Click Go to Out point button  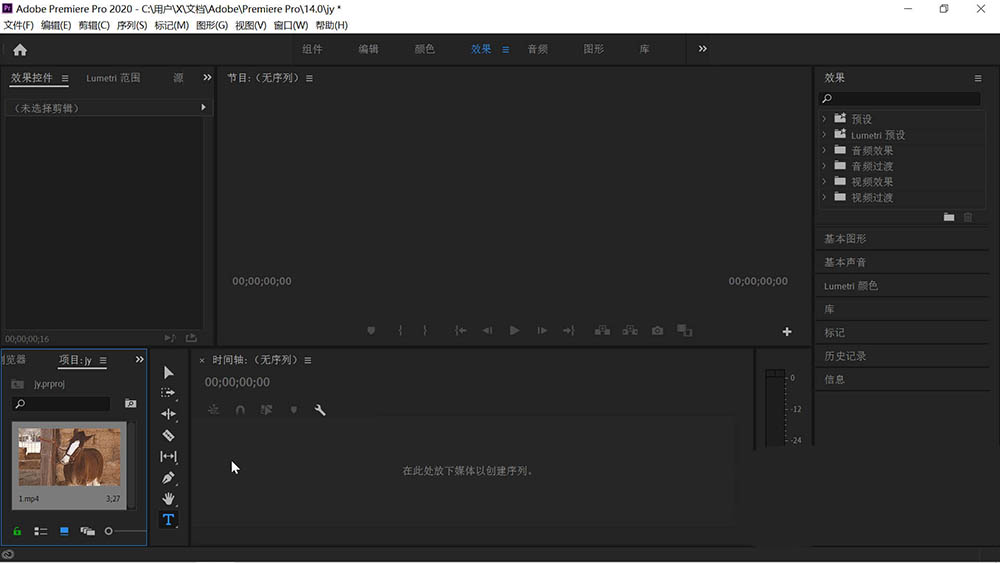569,330
